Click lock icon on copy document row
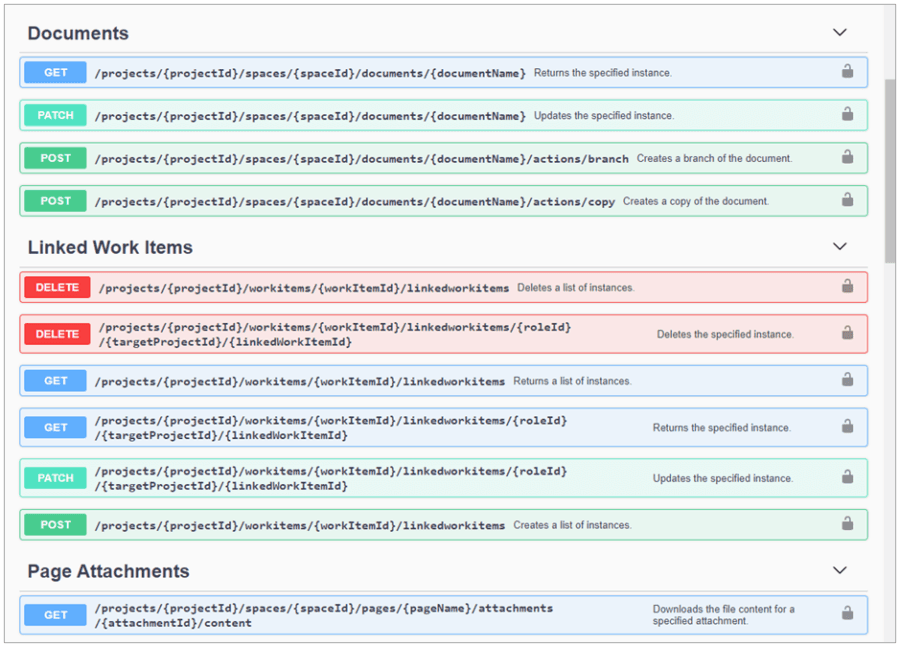This screenshot has height=647, width=900. 847,201
